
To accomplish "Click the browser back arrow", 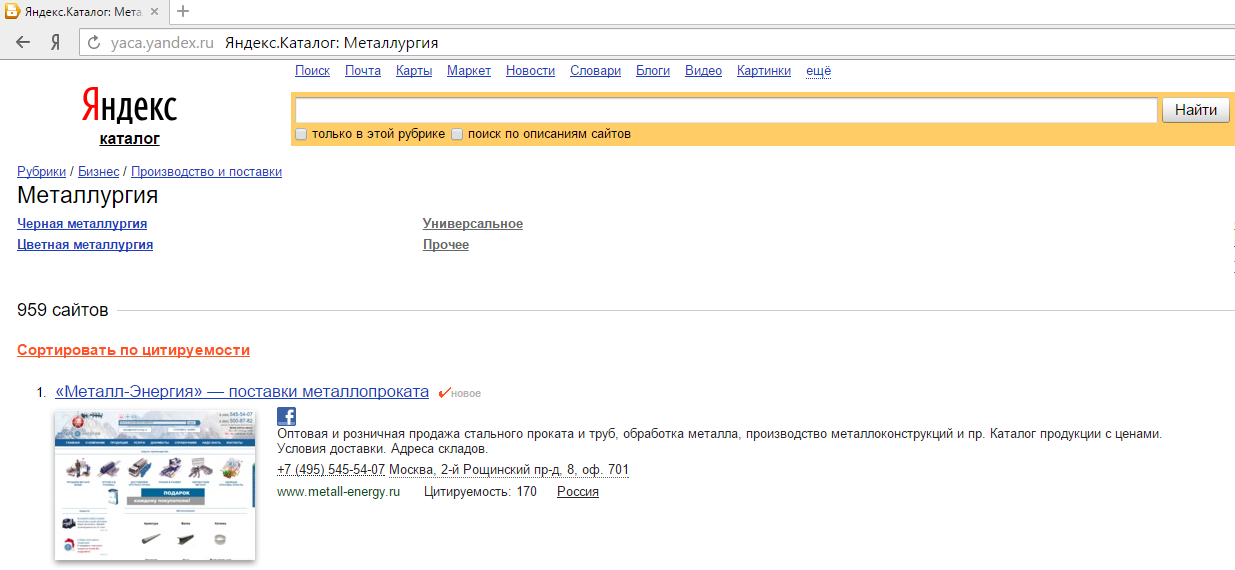I will tap(23, 43).
